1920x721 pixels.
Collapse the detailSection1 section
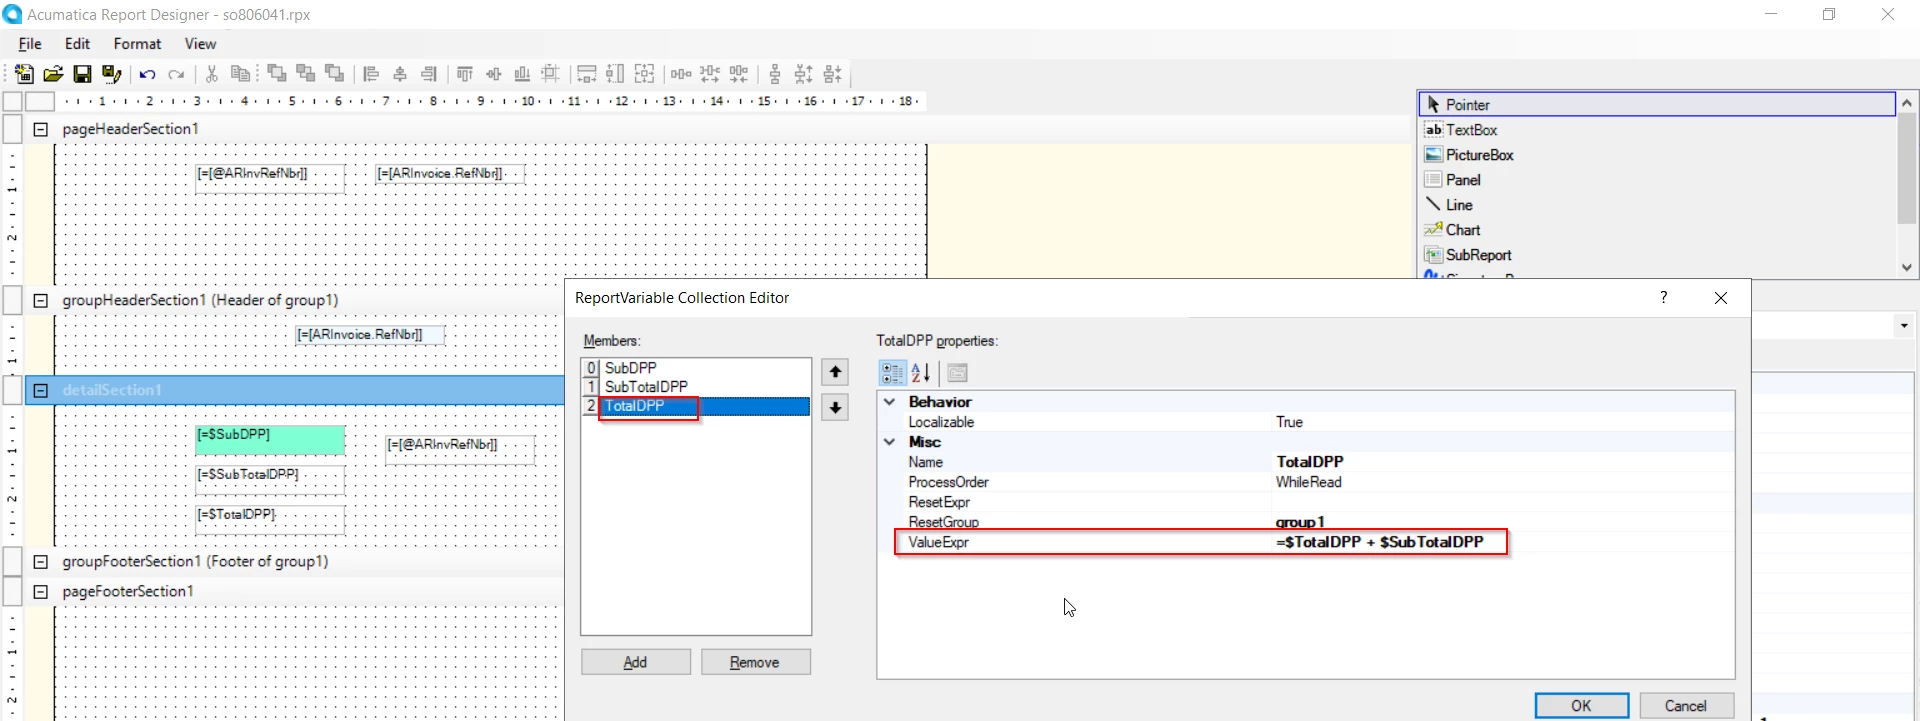[x=41, y=390]
